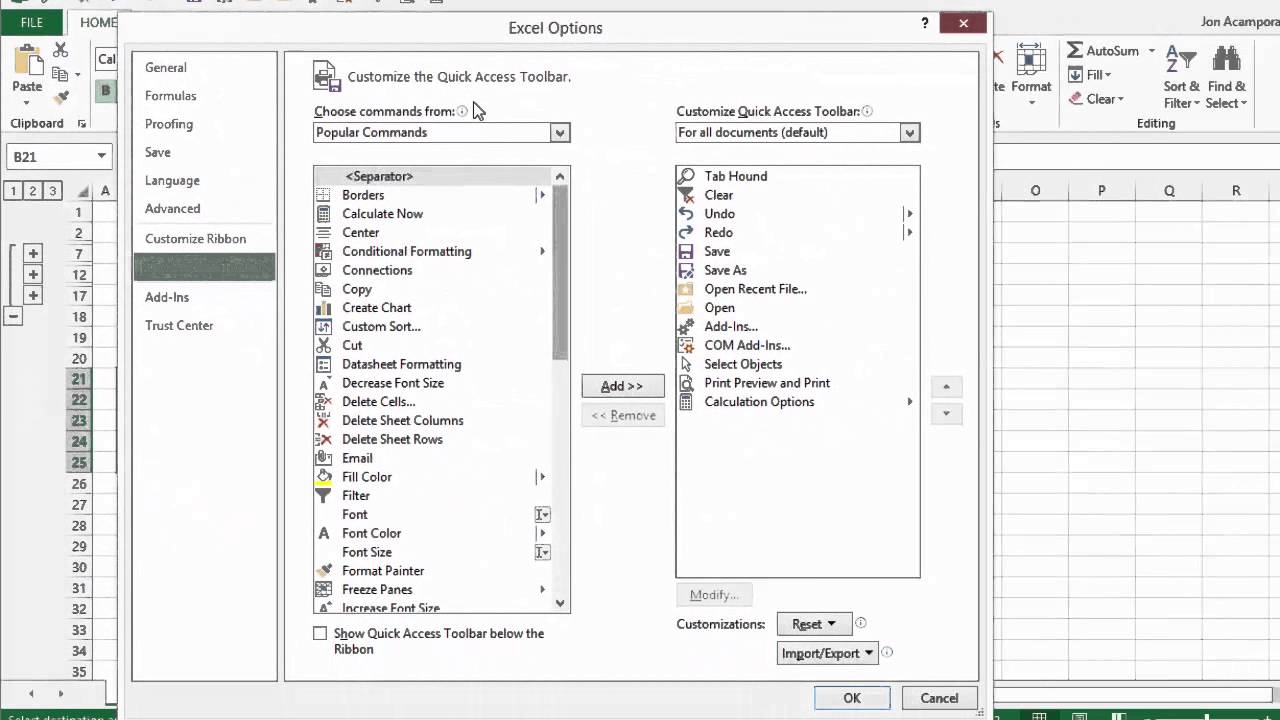Click the Custom Sort icon
Screen dimensions: 1280x720
(x=323, y=326)
